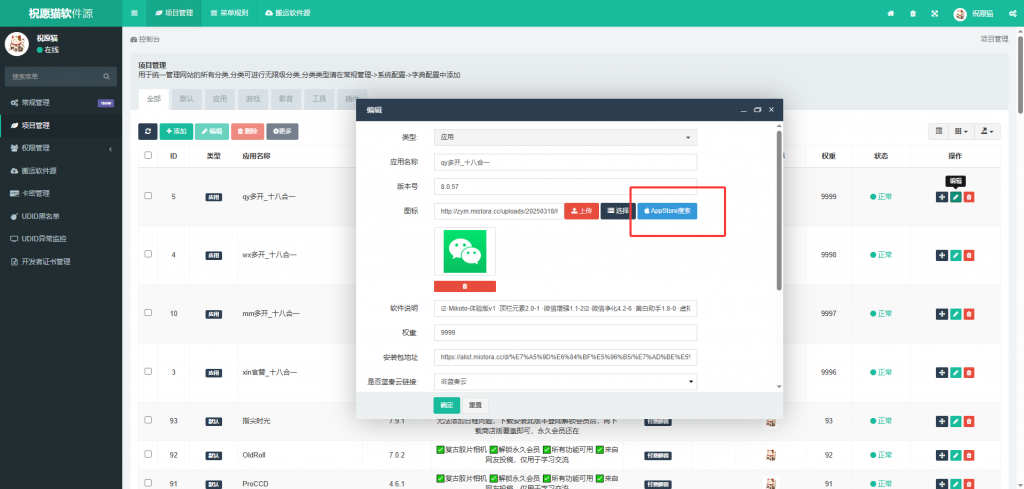Tick the checkbox for row ID 10
The width and height of the screenshot is (1024, 489).
pyautogui.click(x=148, y=313)
